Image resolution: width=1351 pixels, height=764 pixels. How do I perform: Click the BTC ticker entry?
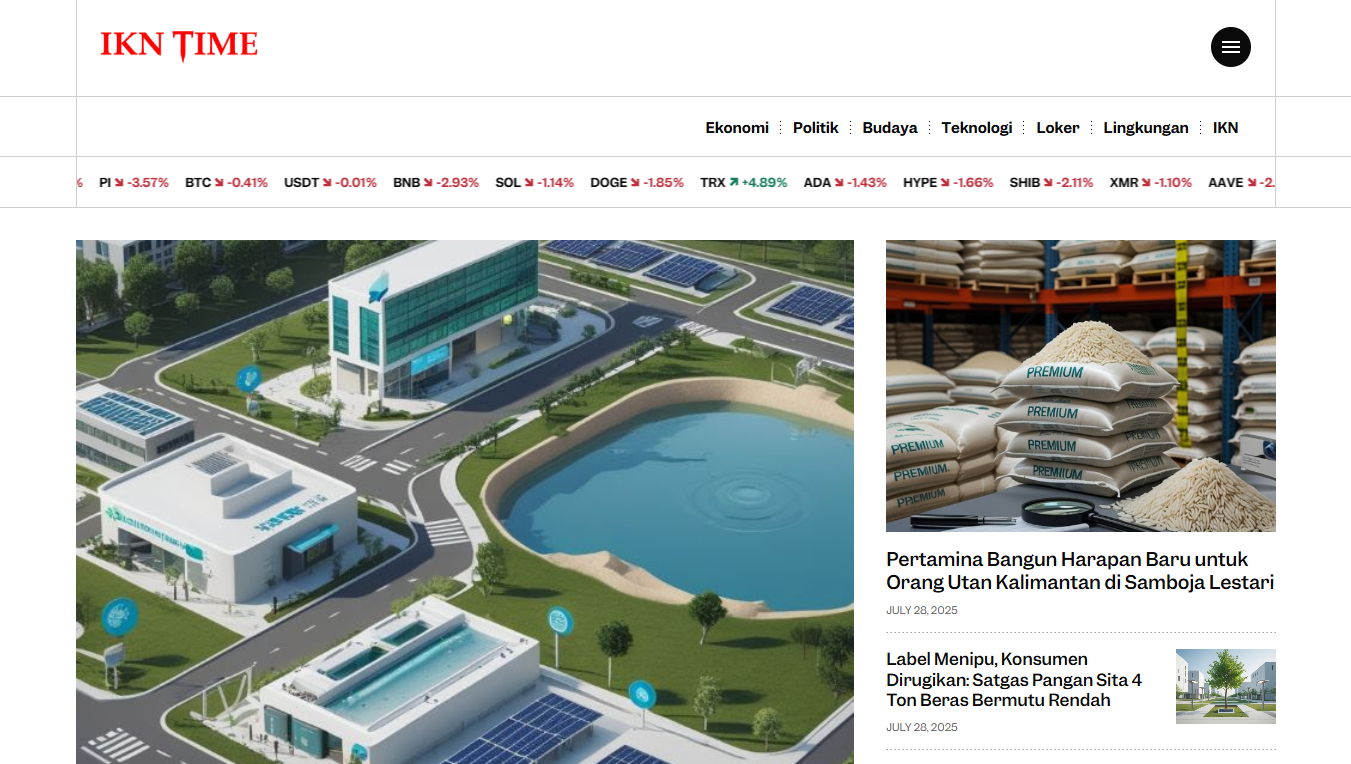(x=226, y=183)
